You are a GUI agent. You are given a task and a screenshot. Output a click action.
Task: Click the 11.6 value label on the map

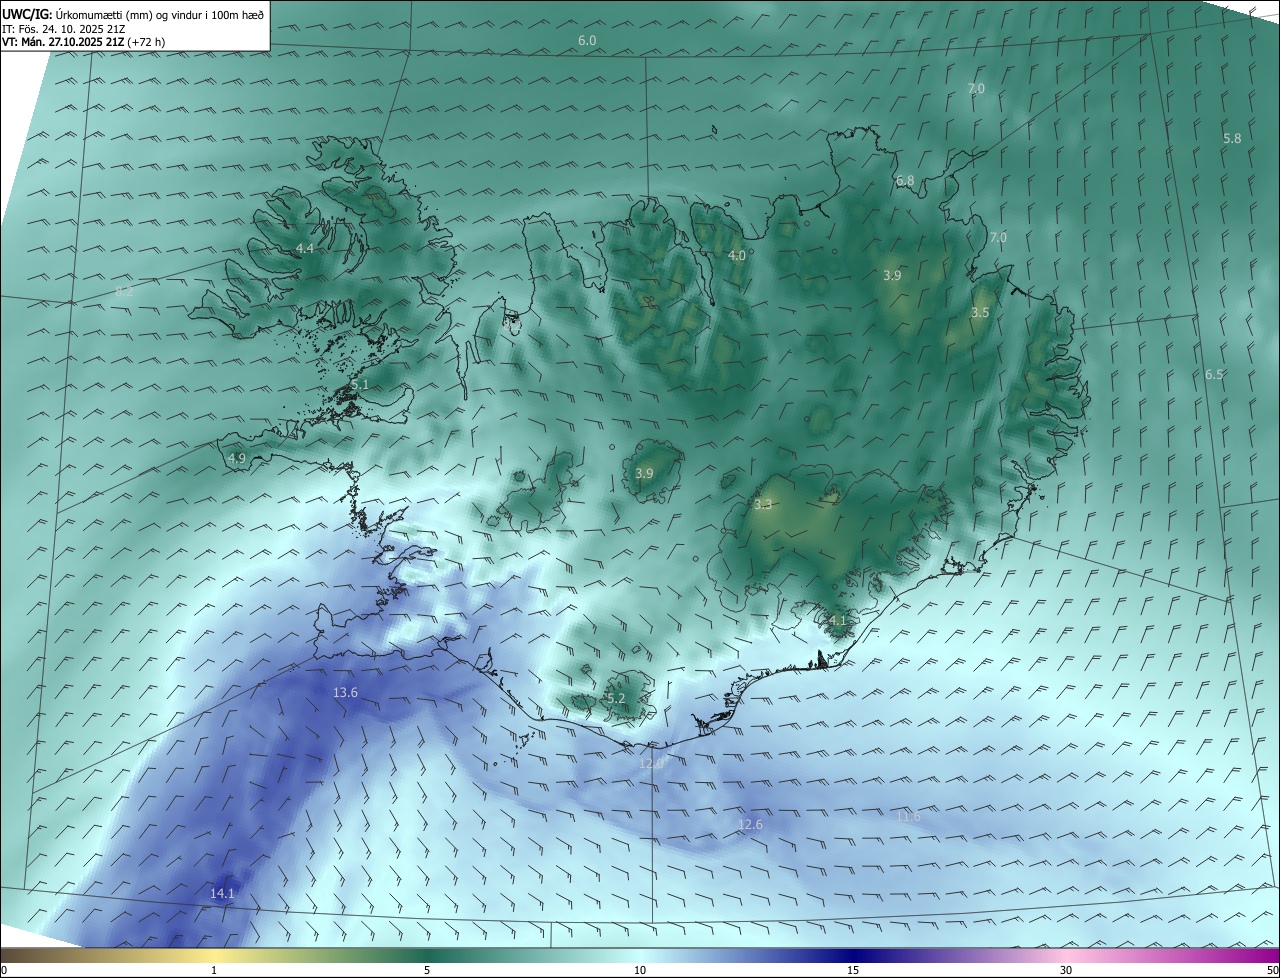coord(908,817)
